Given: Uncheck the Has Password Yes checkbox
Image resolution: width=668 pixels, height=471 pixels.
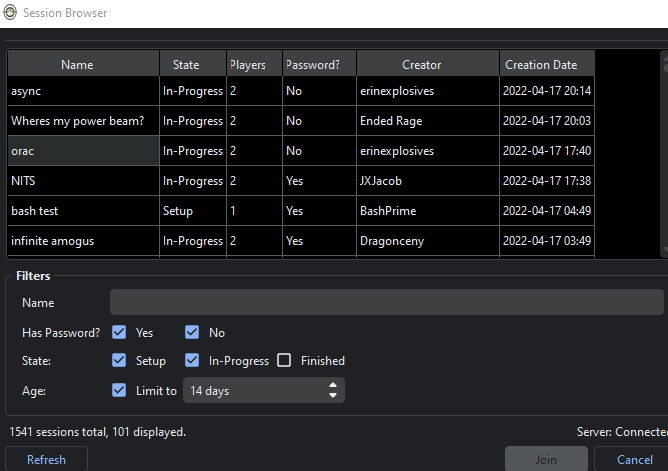Looking at the screenshot, I should [119, 332].
